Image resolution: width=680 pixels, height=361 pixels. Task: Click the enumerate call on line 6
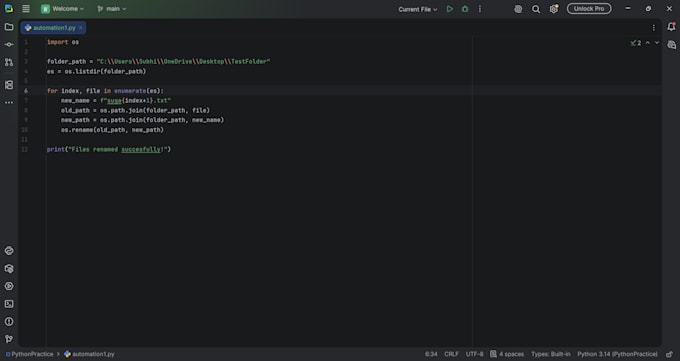(x=130, y=91)
